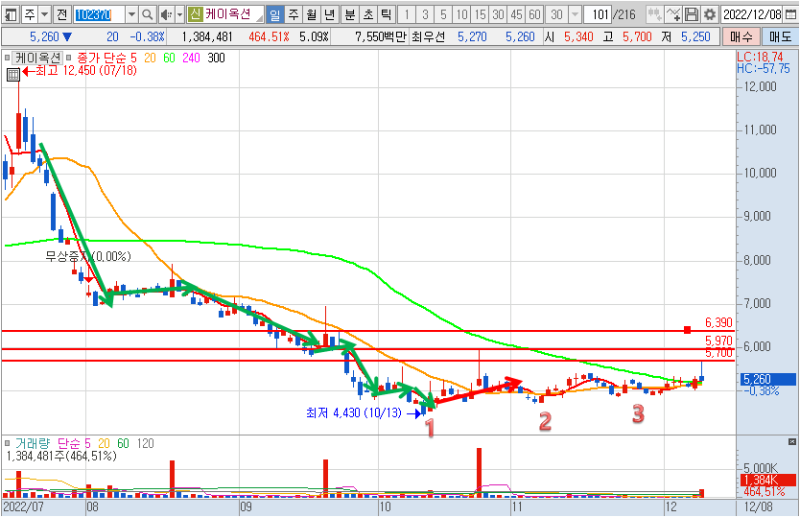
Task: Click the 종가 단순 moving average label
Action: tap(102, 58)
